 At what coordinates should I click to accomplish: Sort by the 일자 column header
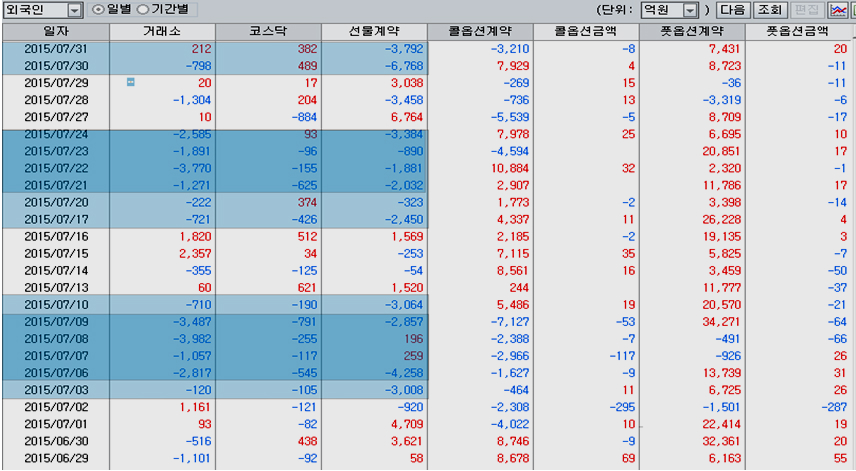[x=55, y=31]
